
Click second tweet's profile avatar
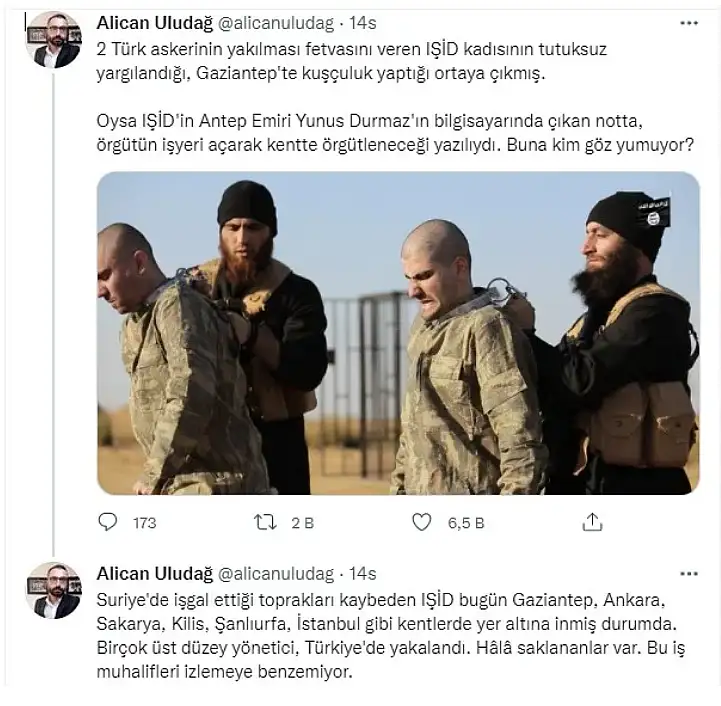point(54,591)
